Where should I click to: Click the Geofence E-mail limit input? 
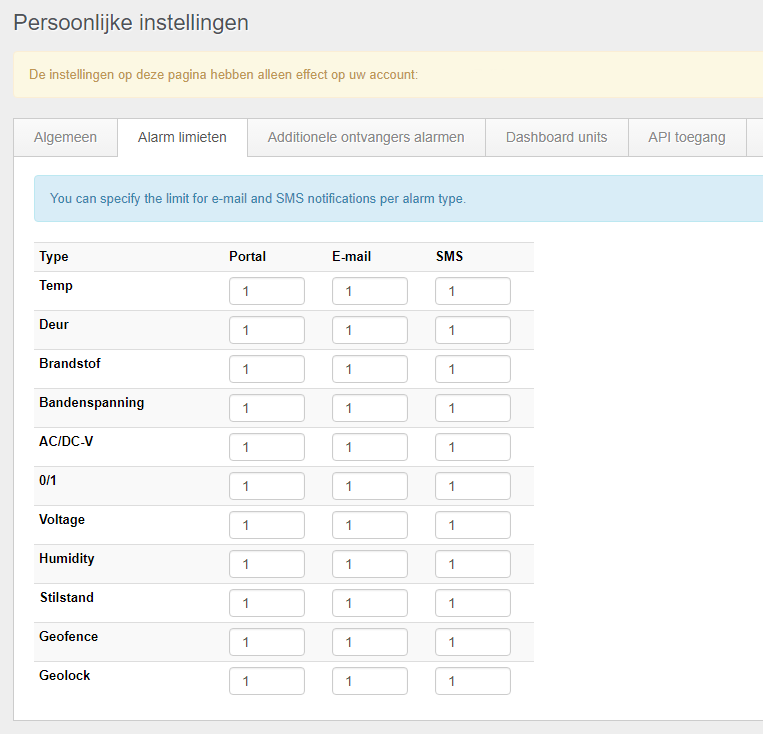click(x=370, y=642)
